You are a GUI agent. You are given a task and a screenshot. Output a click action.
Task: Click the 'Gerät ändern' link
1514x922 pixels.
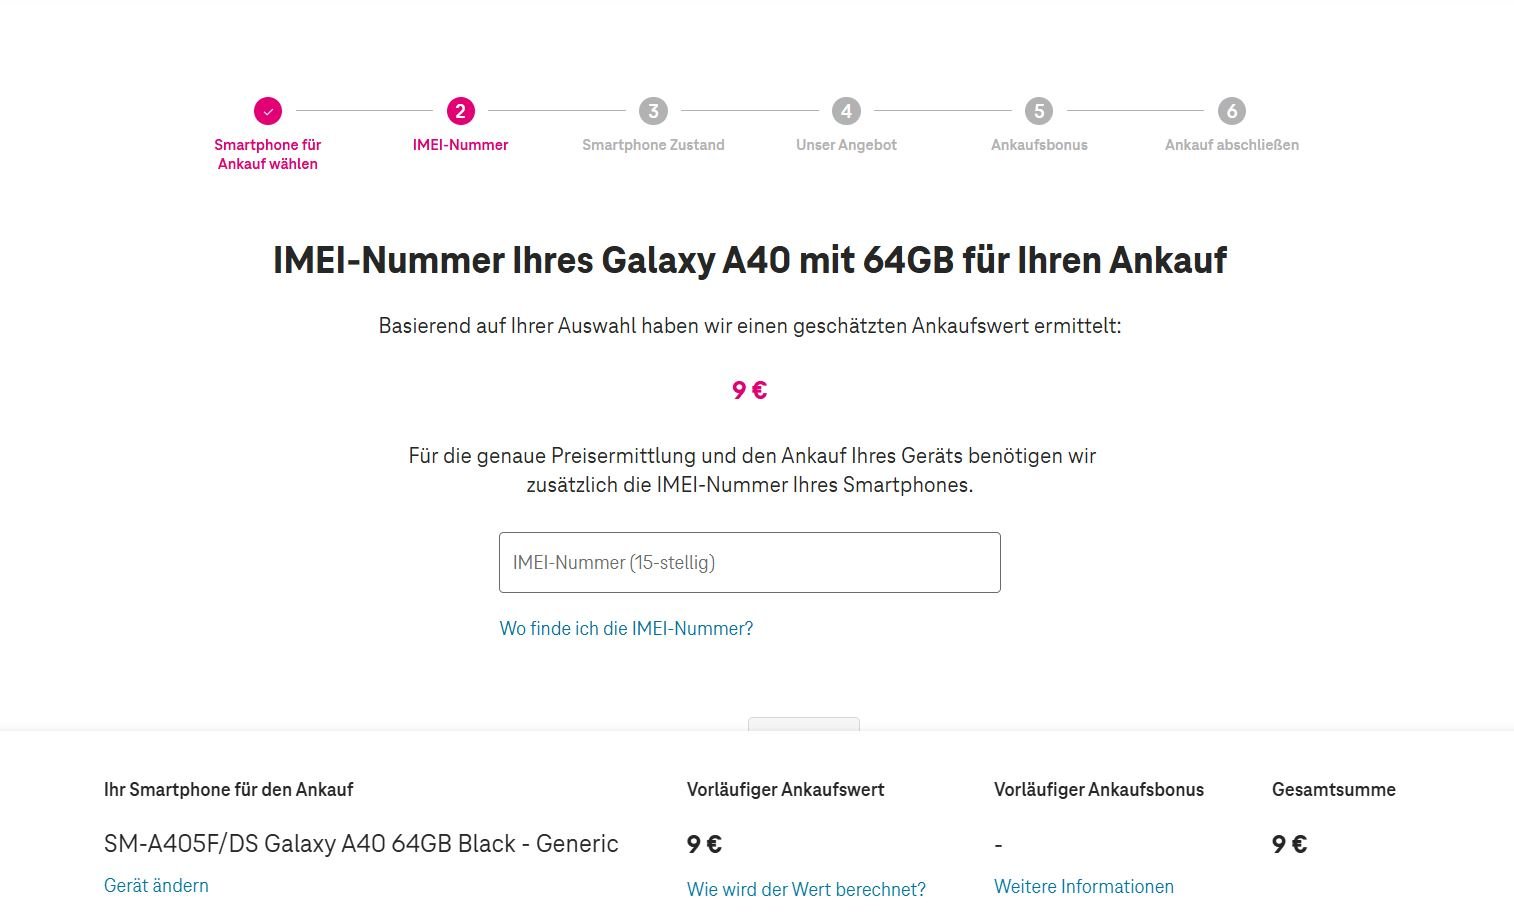pyautogui.click(x=156, y=885)
